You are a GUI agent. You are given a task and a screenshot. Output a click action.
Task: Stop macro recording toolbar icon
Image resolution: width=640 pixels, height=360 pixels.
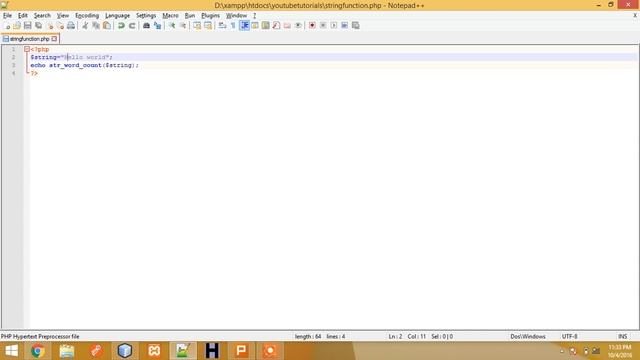(323, 25)
